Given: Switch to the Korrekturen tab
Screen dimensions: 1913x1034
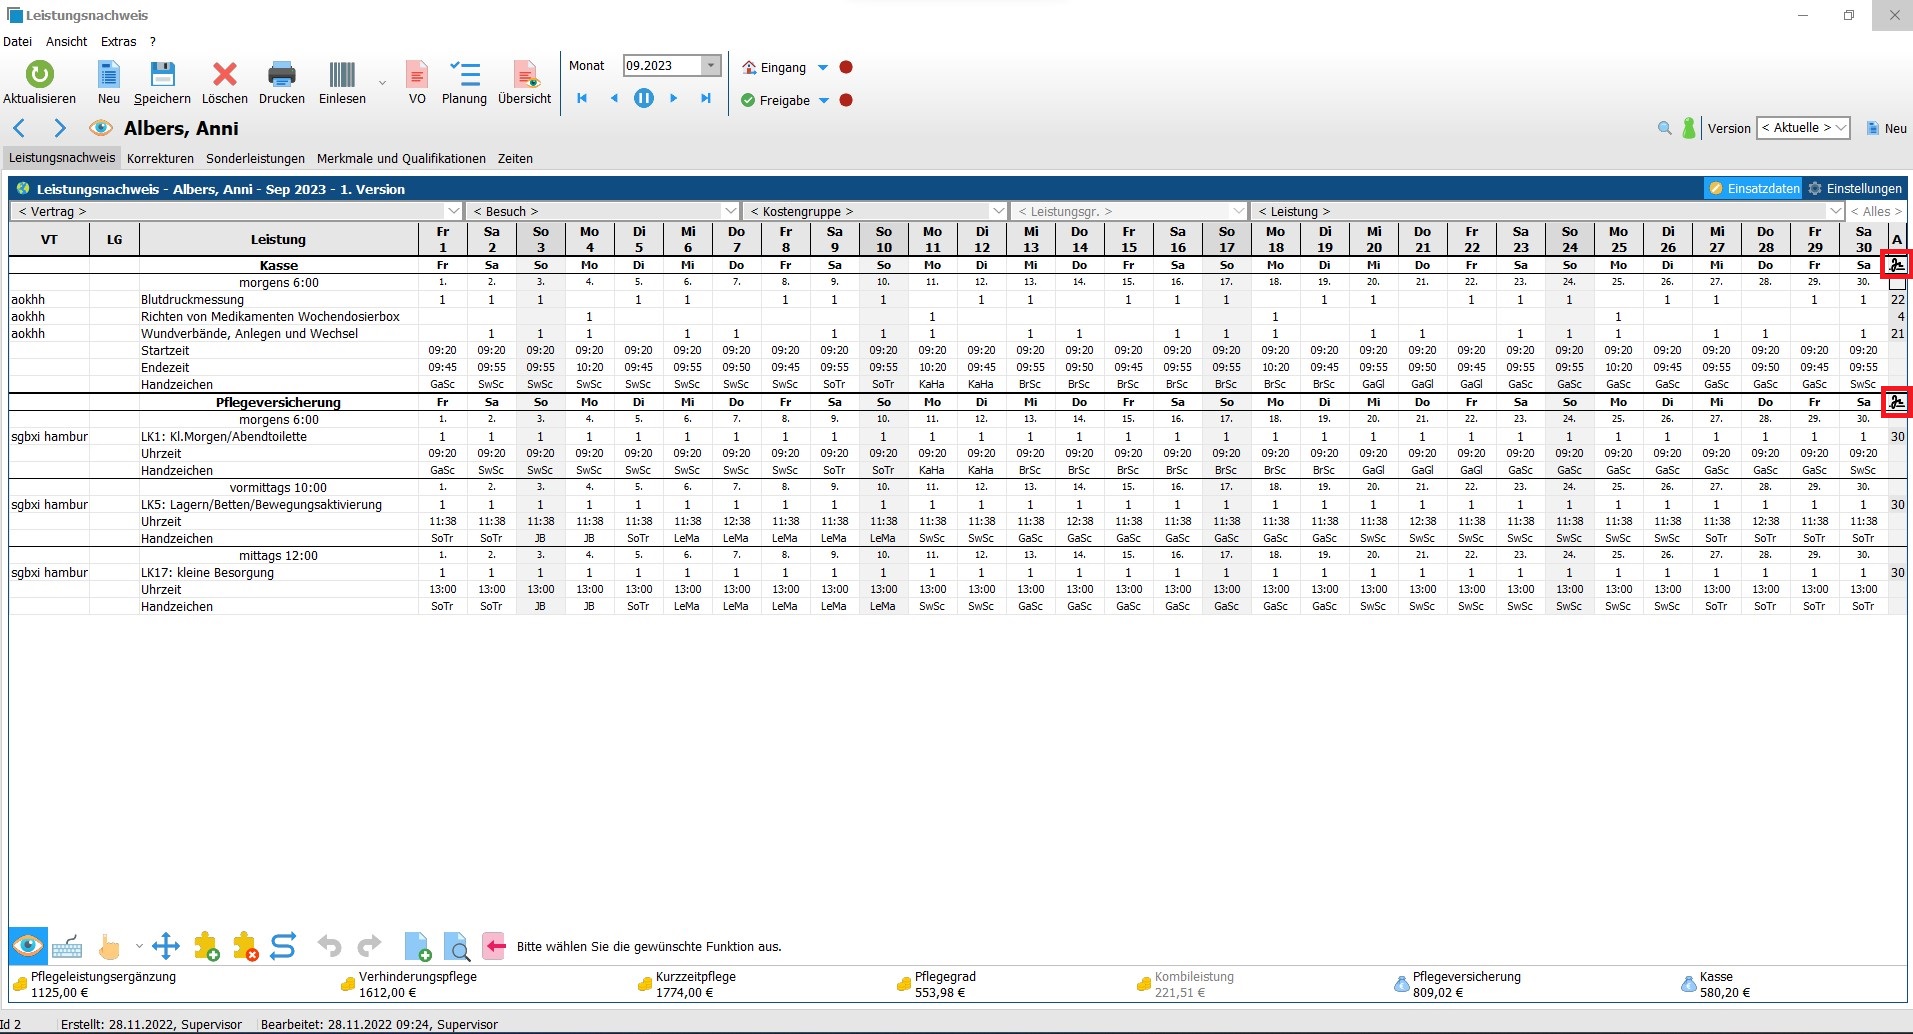Looking at the screenshot, I should coord(160,158).
